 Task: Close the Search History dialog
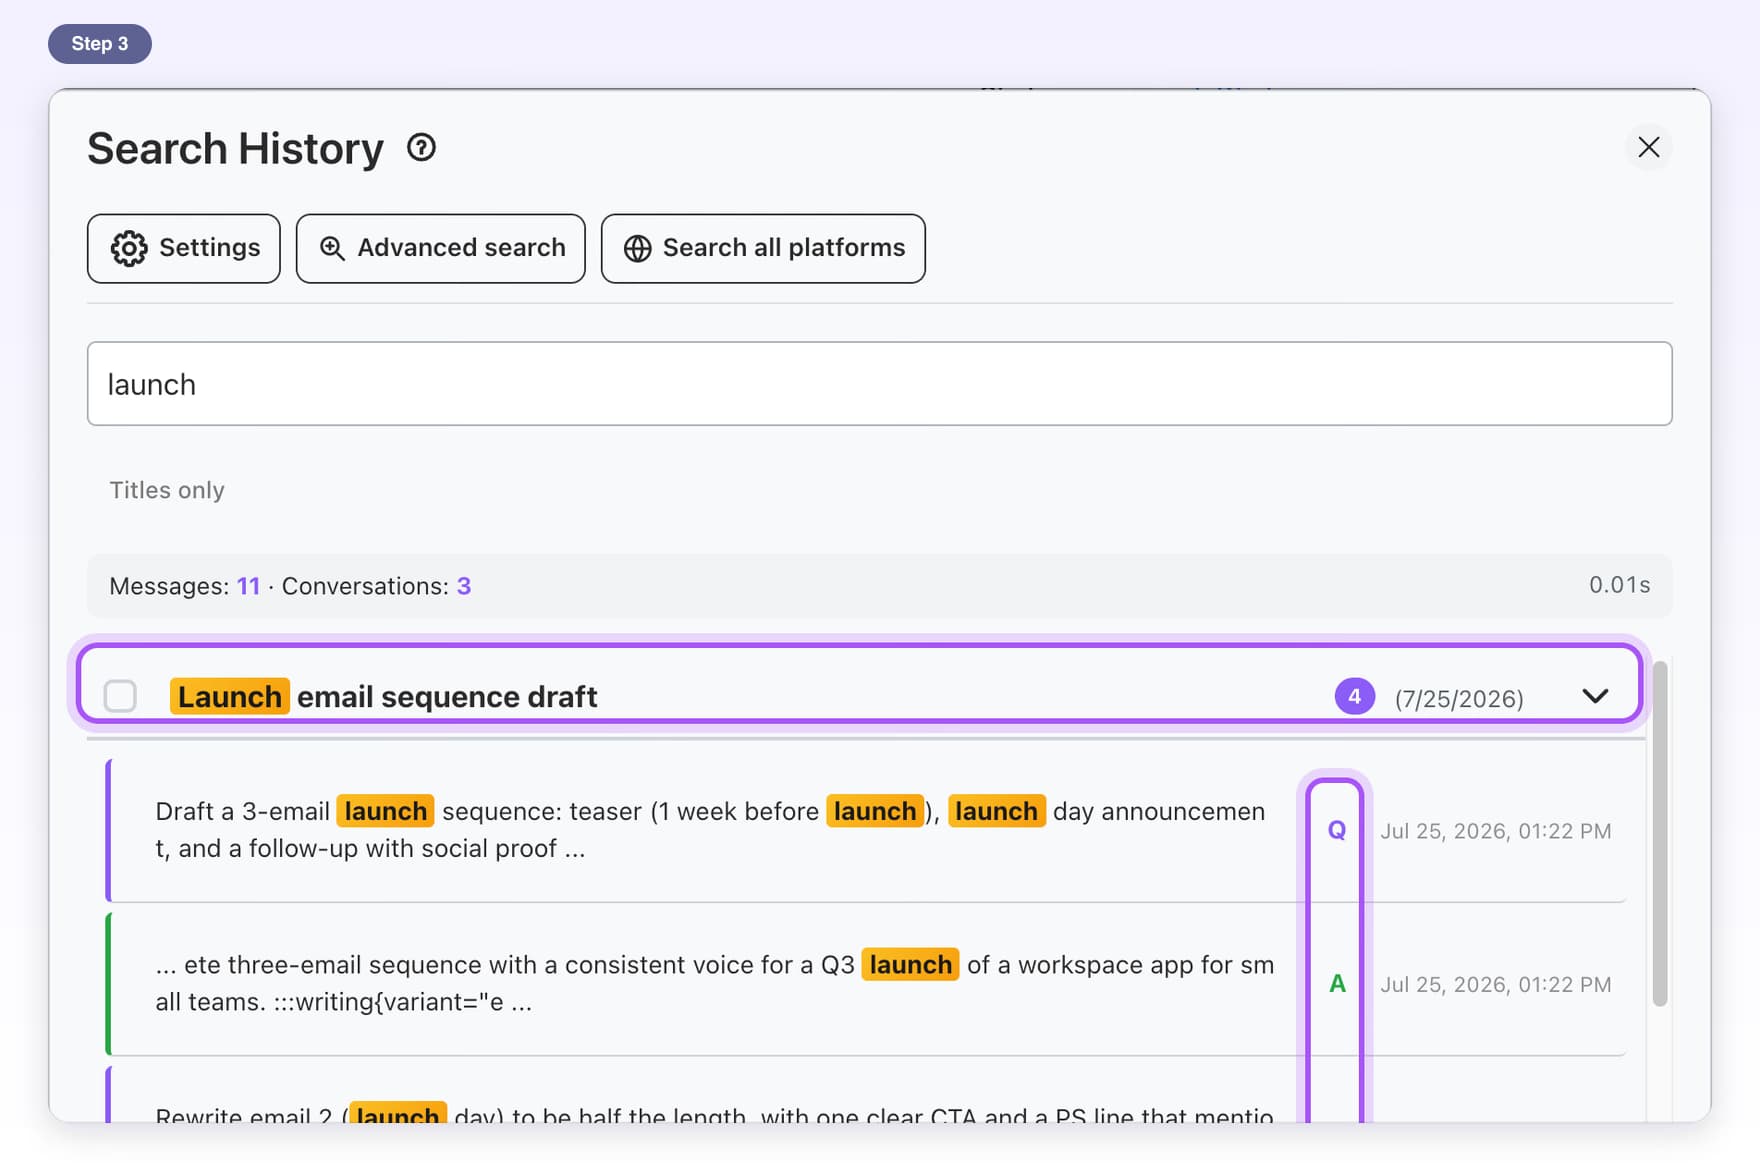point(1648,147)
